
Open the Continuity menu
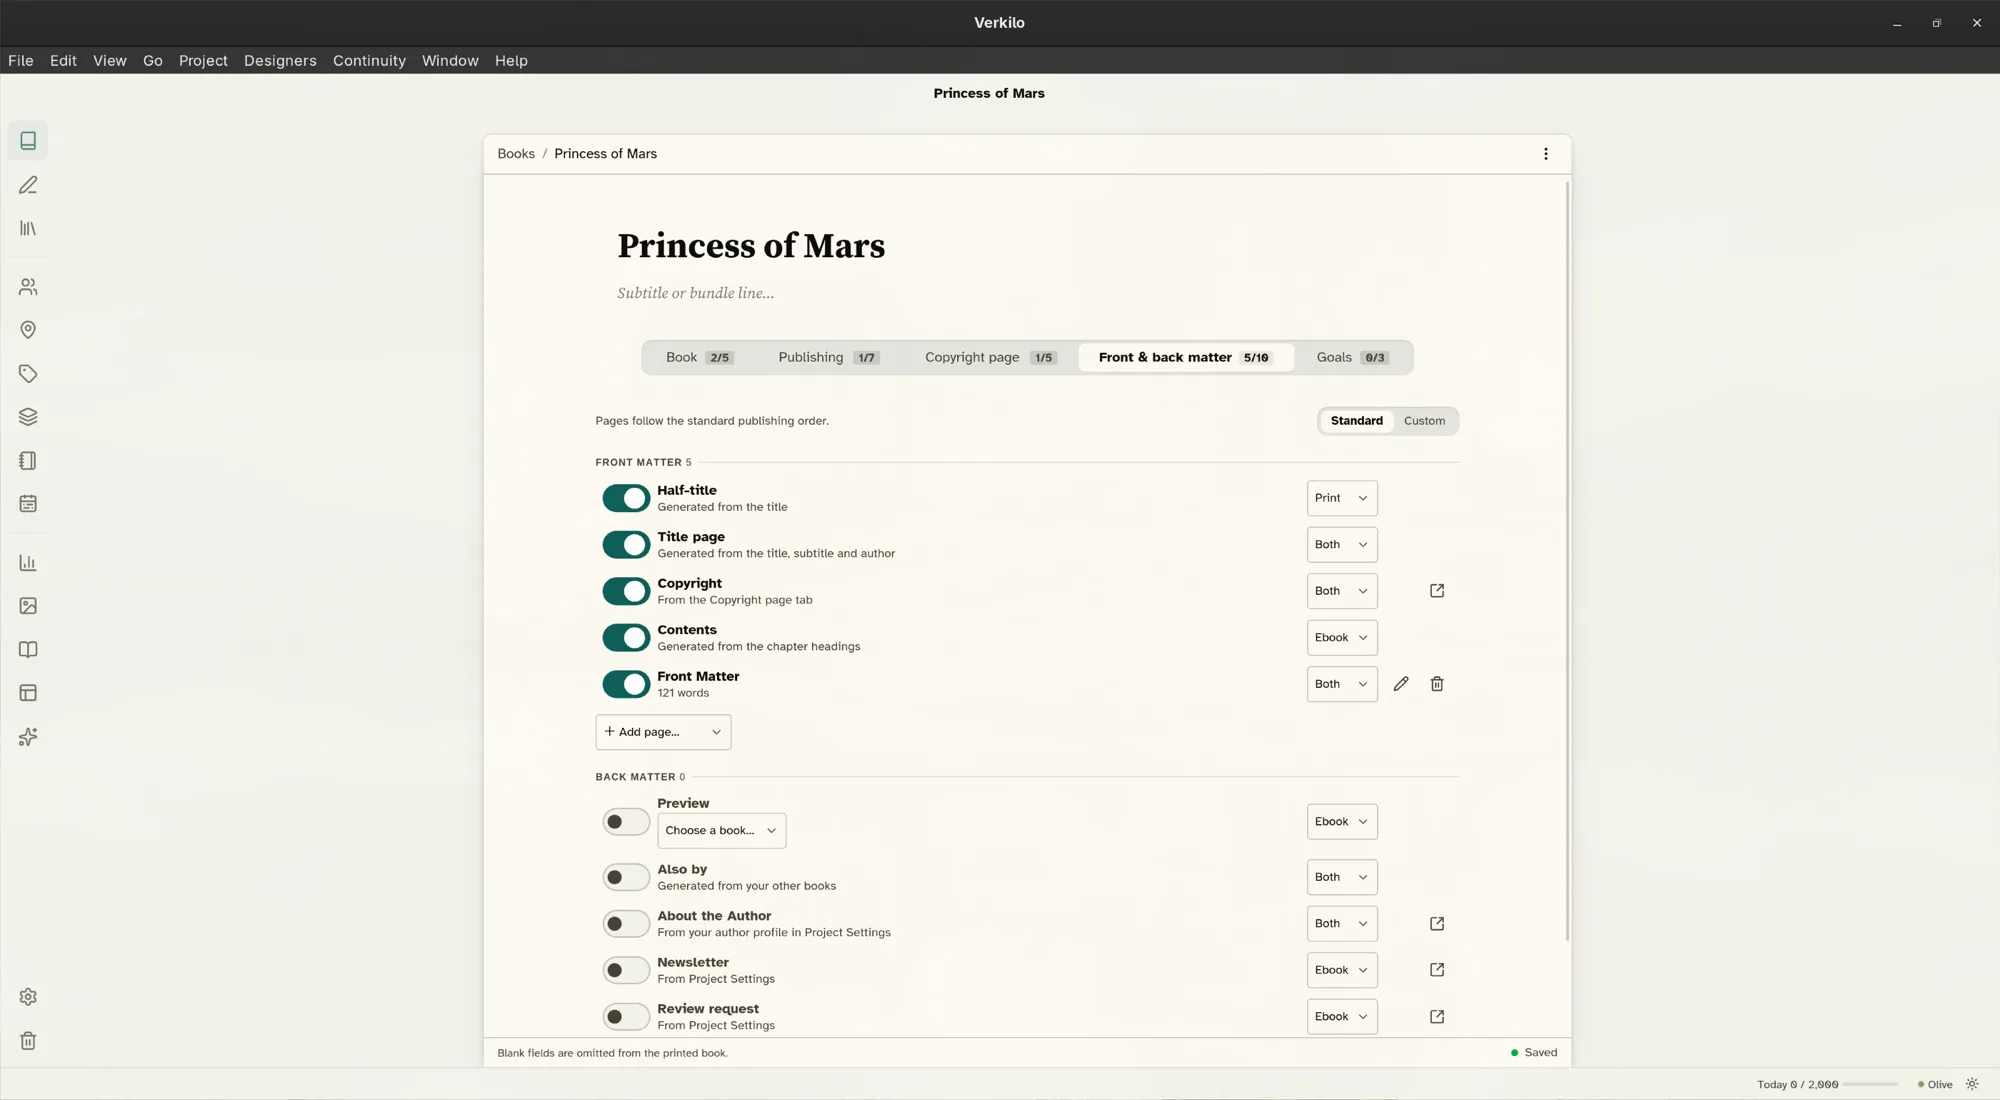pos(369,60)
